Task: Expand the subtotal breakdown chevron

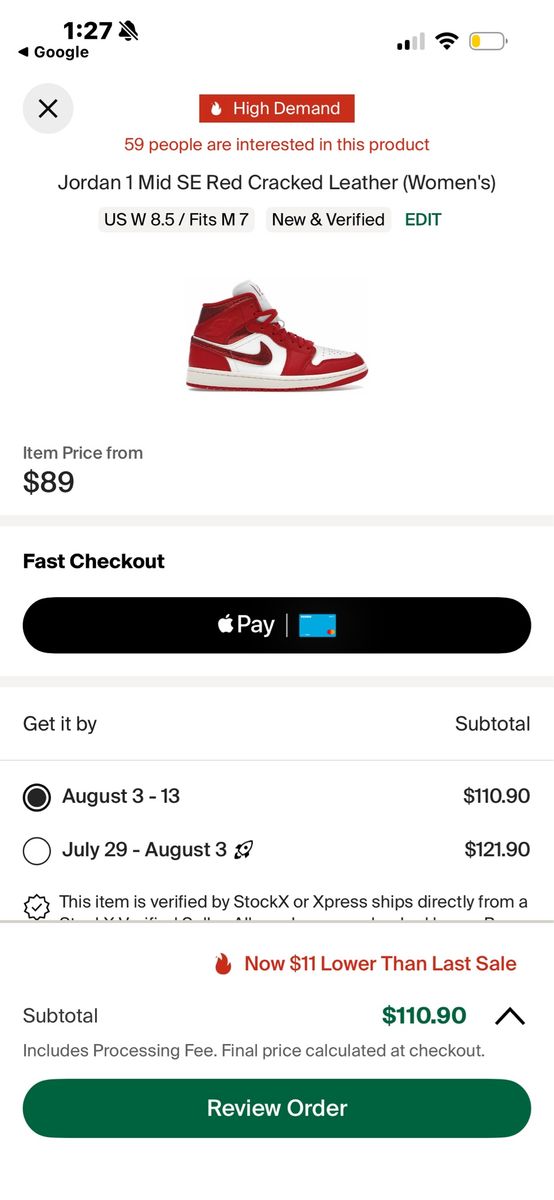Action: pos(510,1016)
